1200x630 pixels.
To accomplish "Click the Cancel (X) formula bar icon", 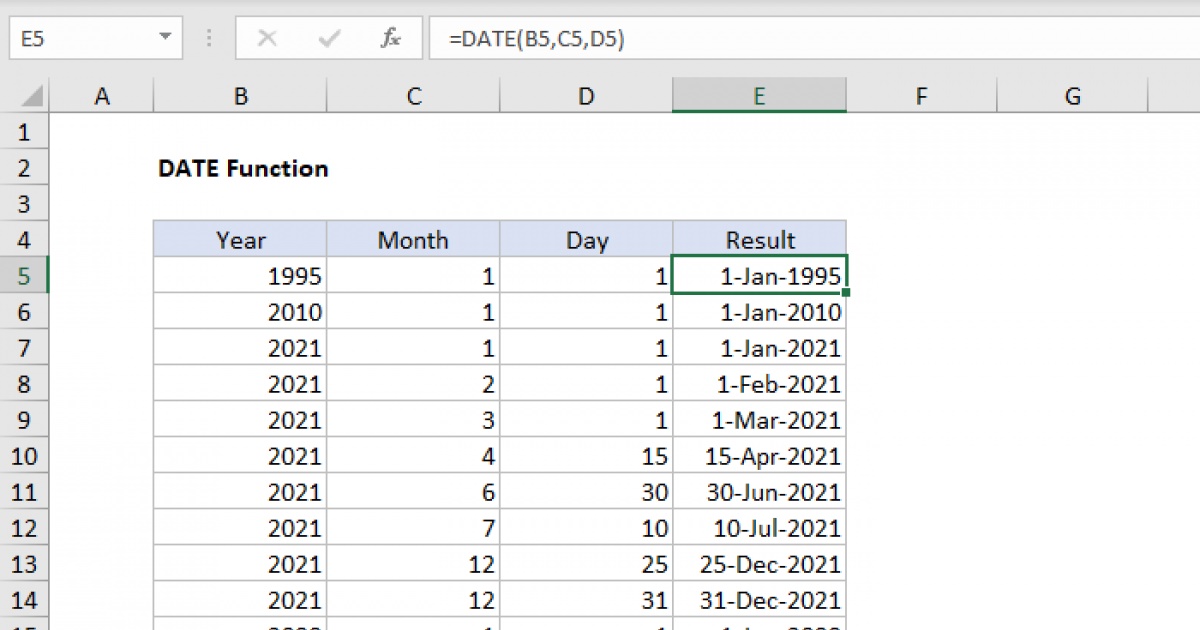I will pos(267,38).
